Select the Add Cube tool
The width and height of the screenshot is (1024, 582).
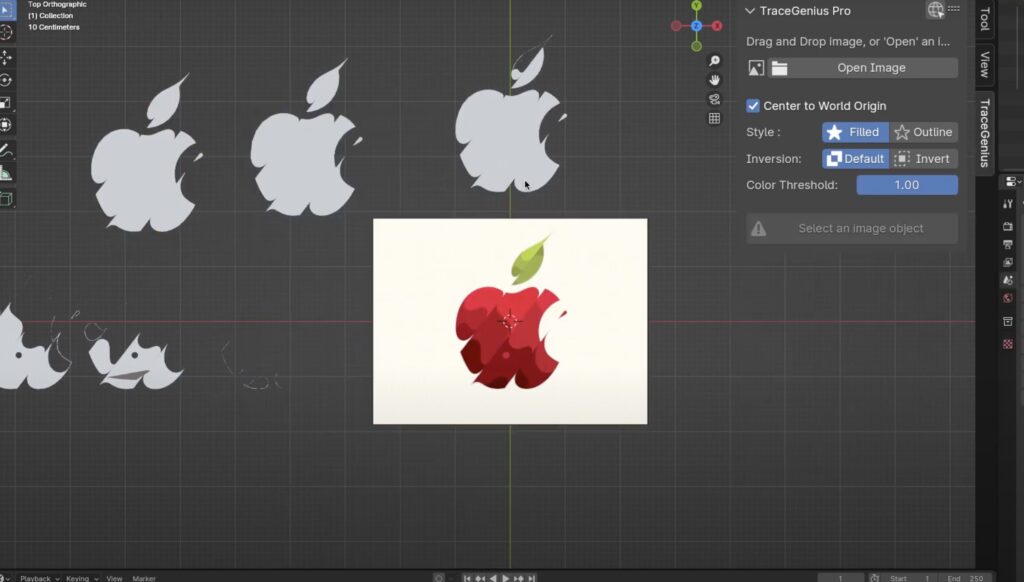[x=7, y=199]
